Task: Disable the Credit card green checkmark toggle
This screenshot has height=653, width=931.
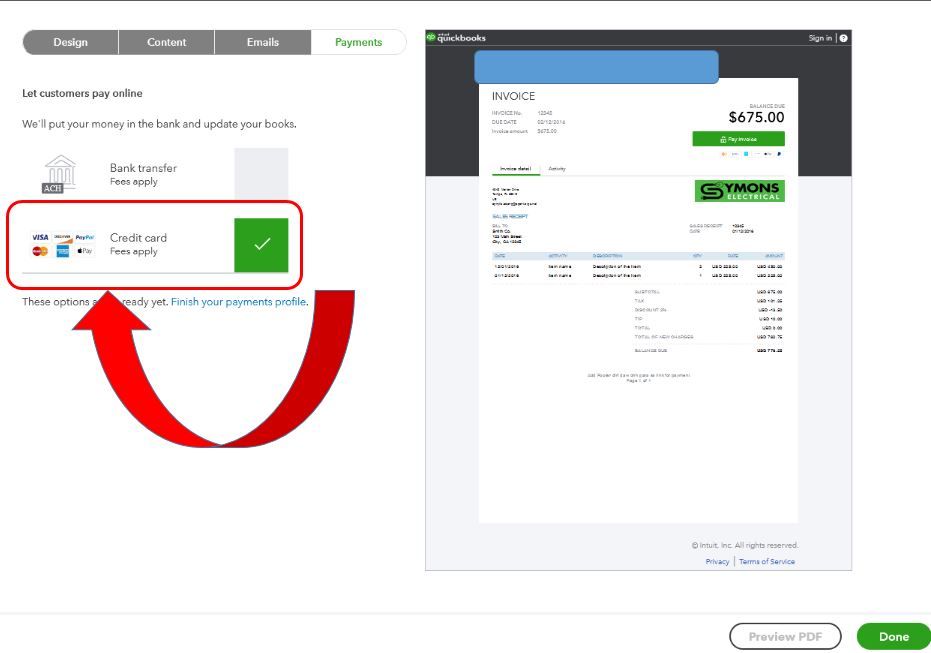Action: (261, 245)
